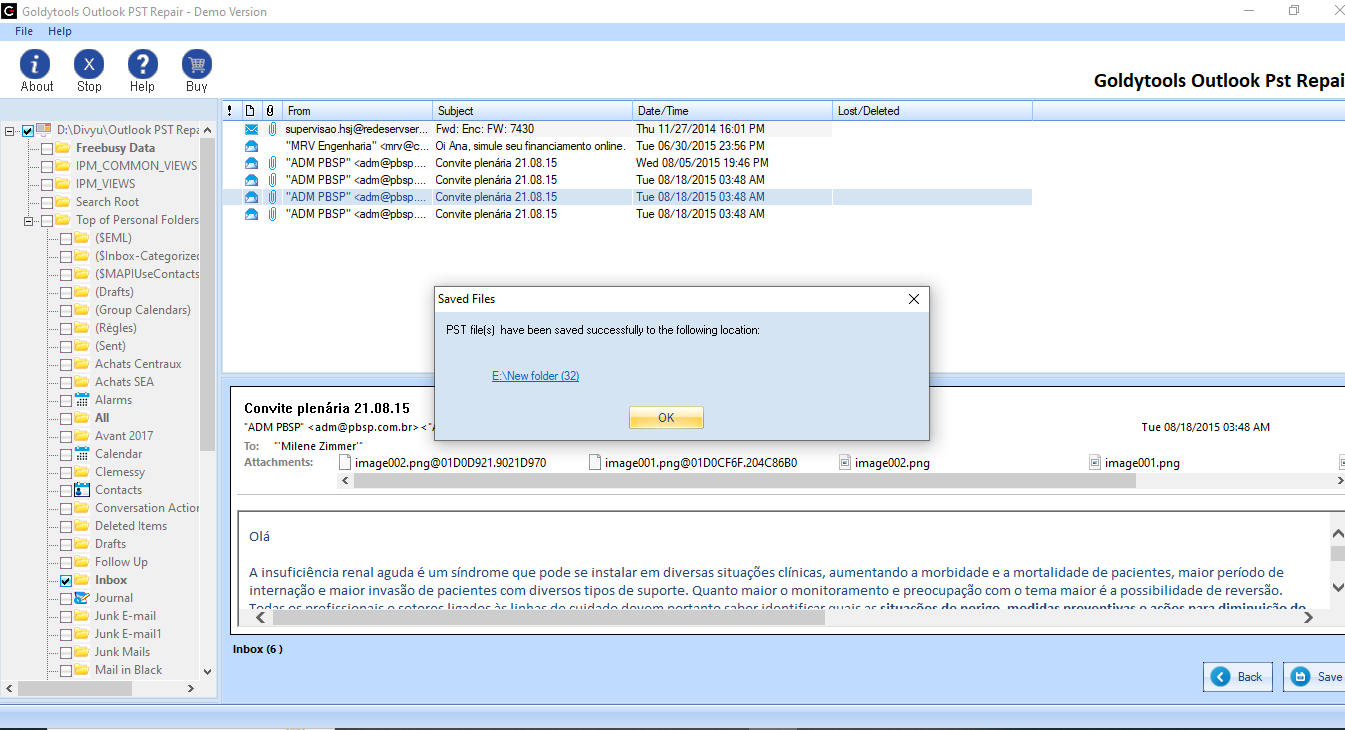Screen dimensions: 1345x730
Task: Click folder tree scrollbar right arrow
Action: (191, 689)
